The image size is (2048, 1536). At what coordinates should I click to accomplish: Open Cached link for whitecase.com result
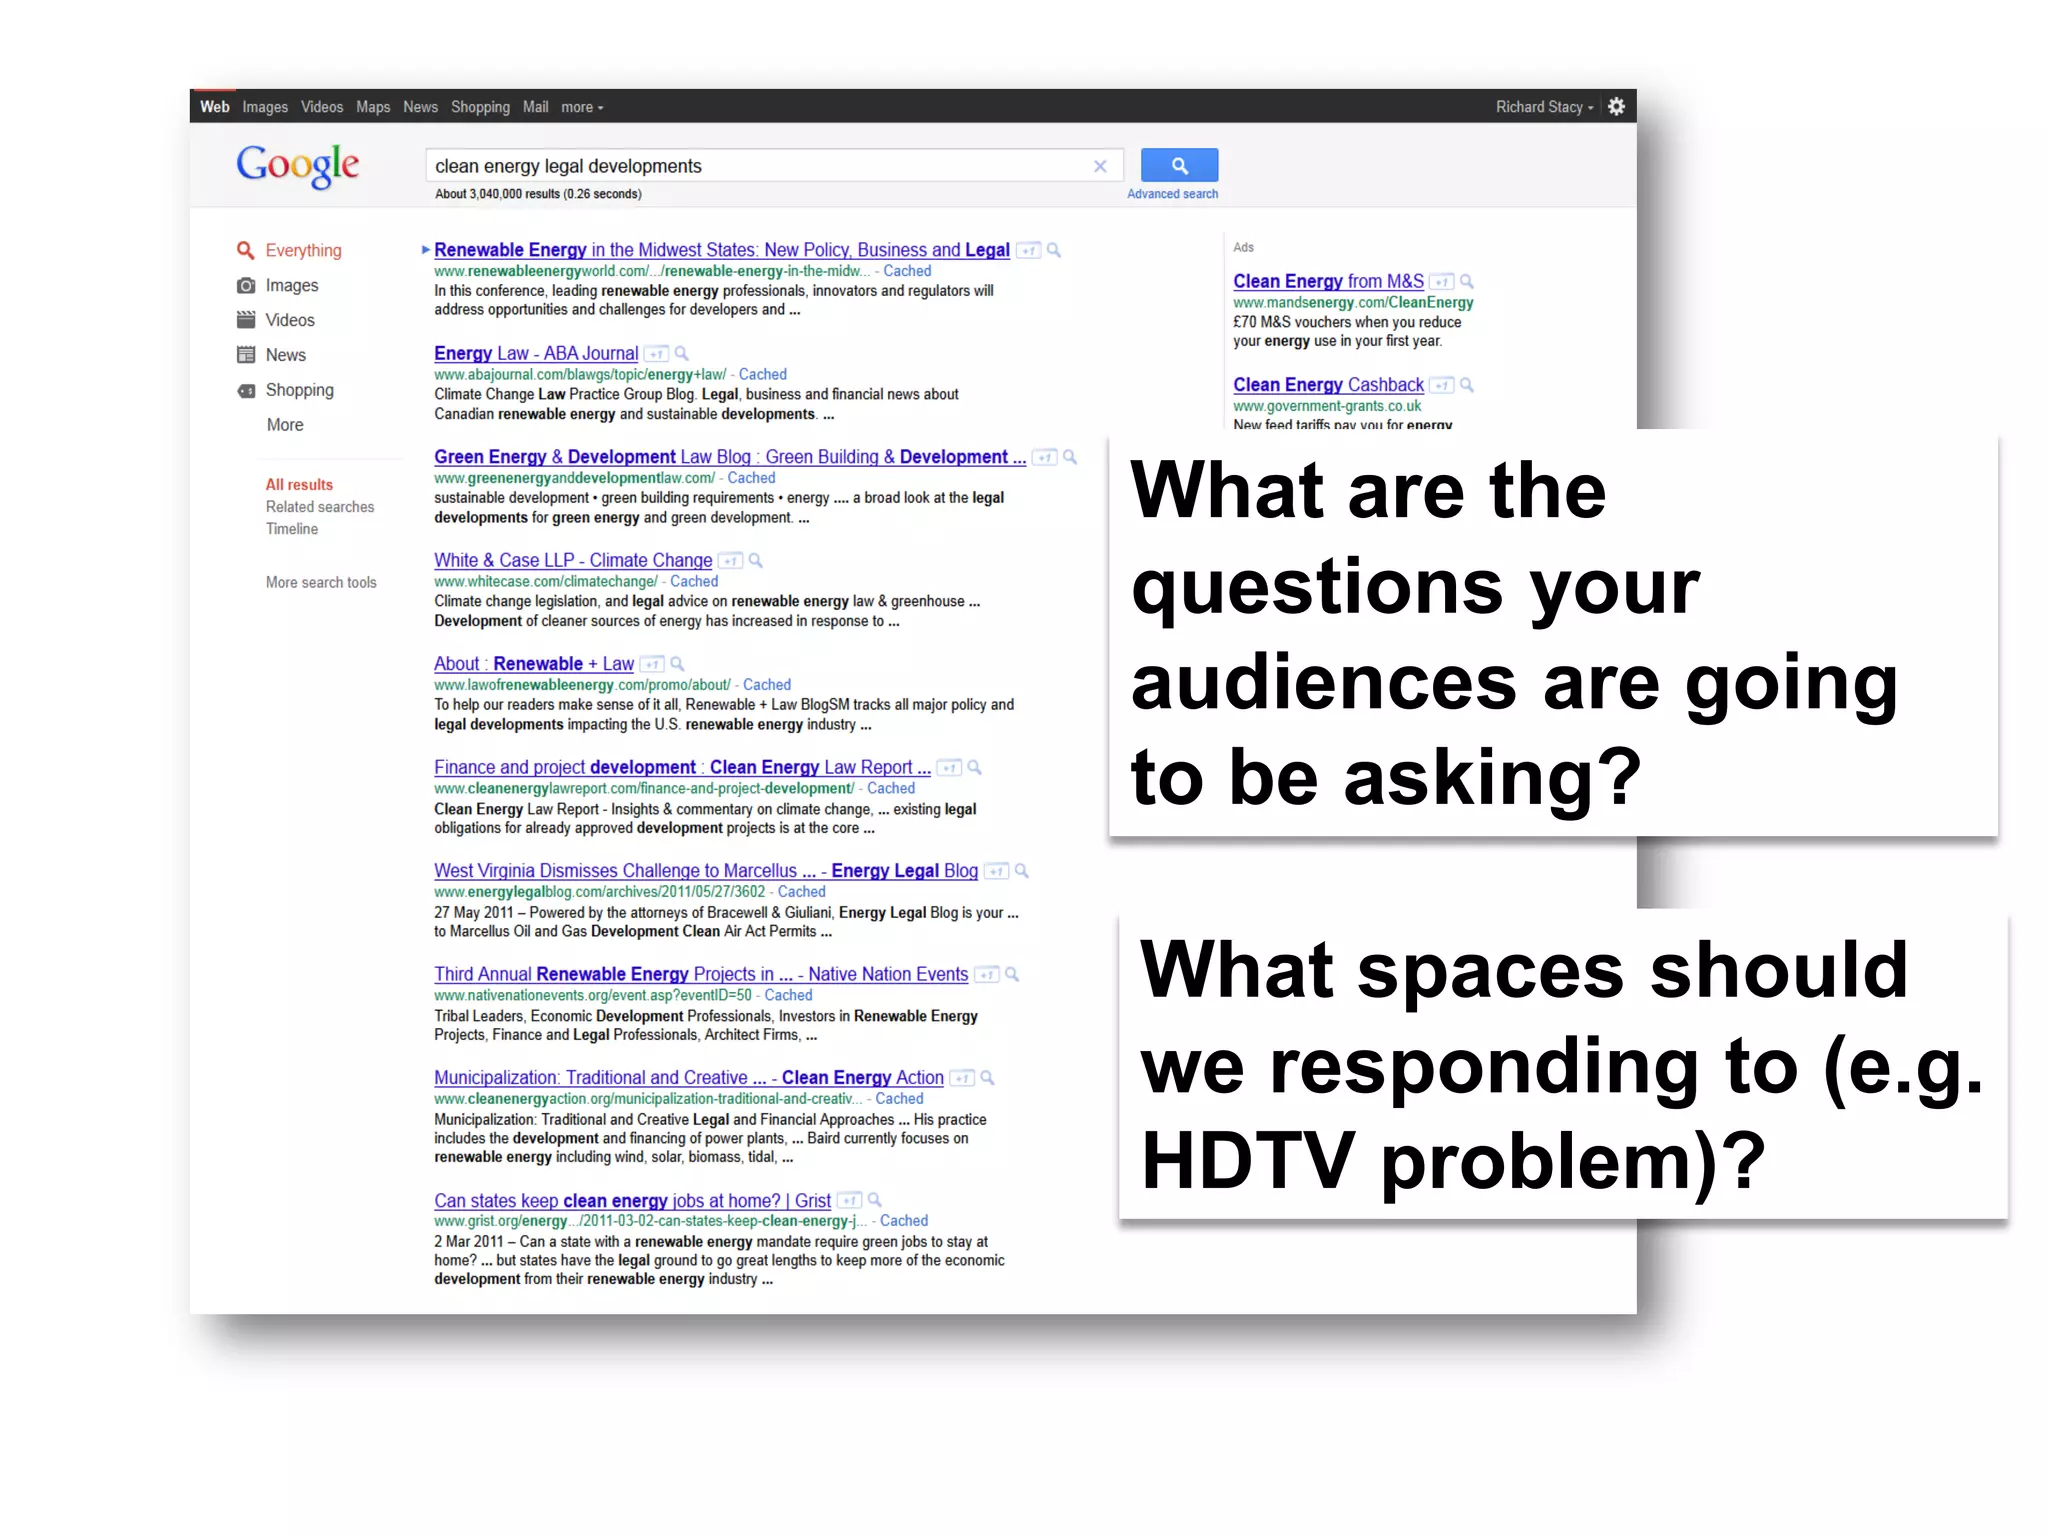pyautogui.click(x=694, y=581)
